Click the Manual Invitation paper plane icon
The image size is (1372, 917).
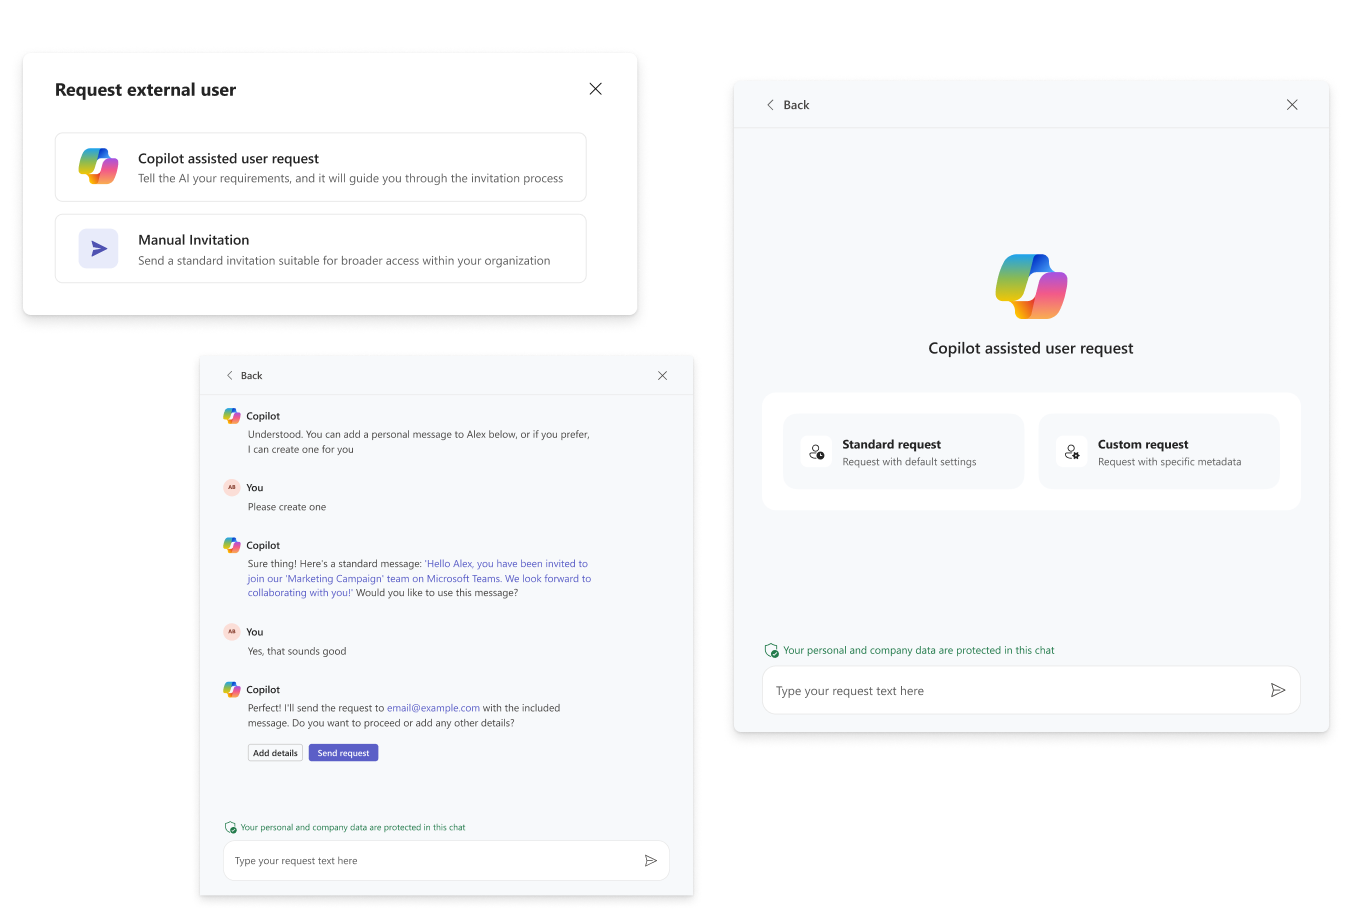pyautogui.click(x=99, y=249)
